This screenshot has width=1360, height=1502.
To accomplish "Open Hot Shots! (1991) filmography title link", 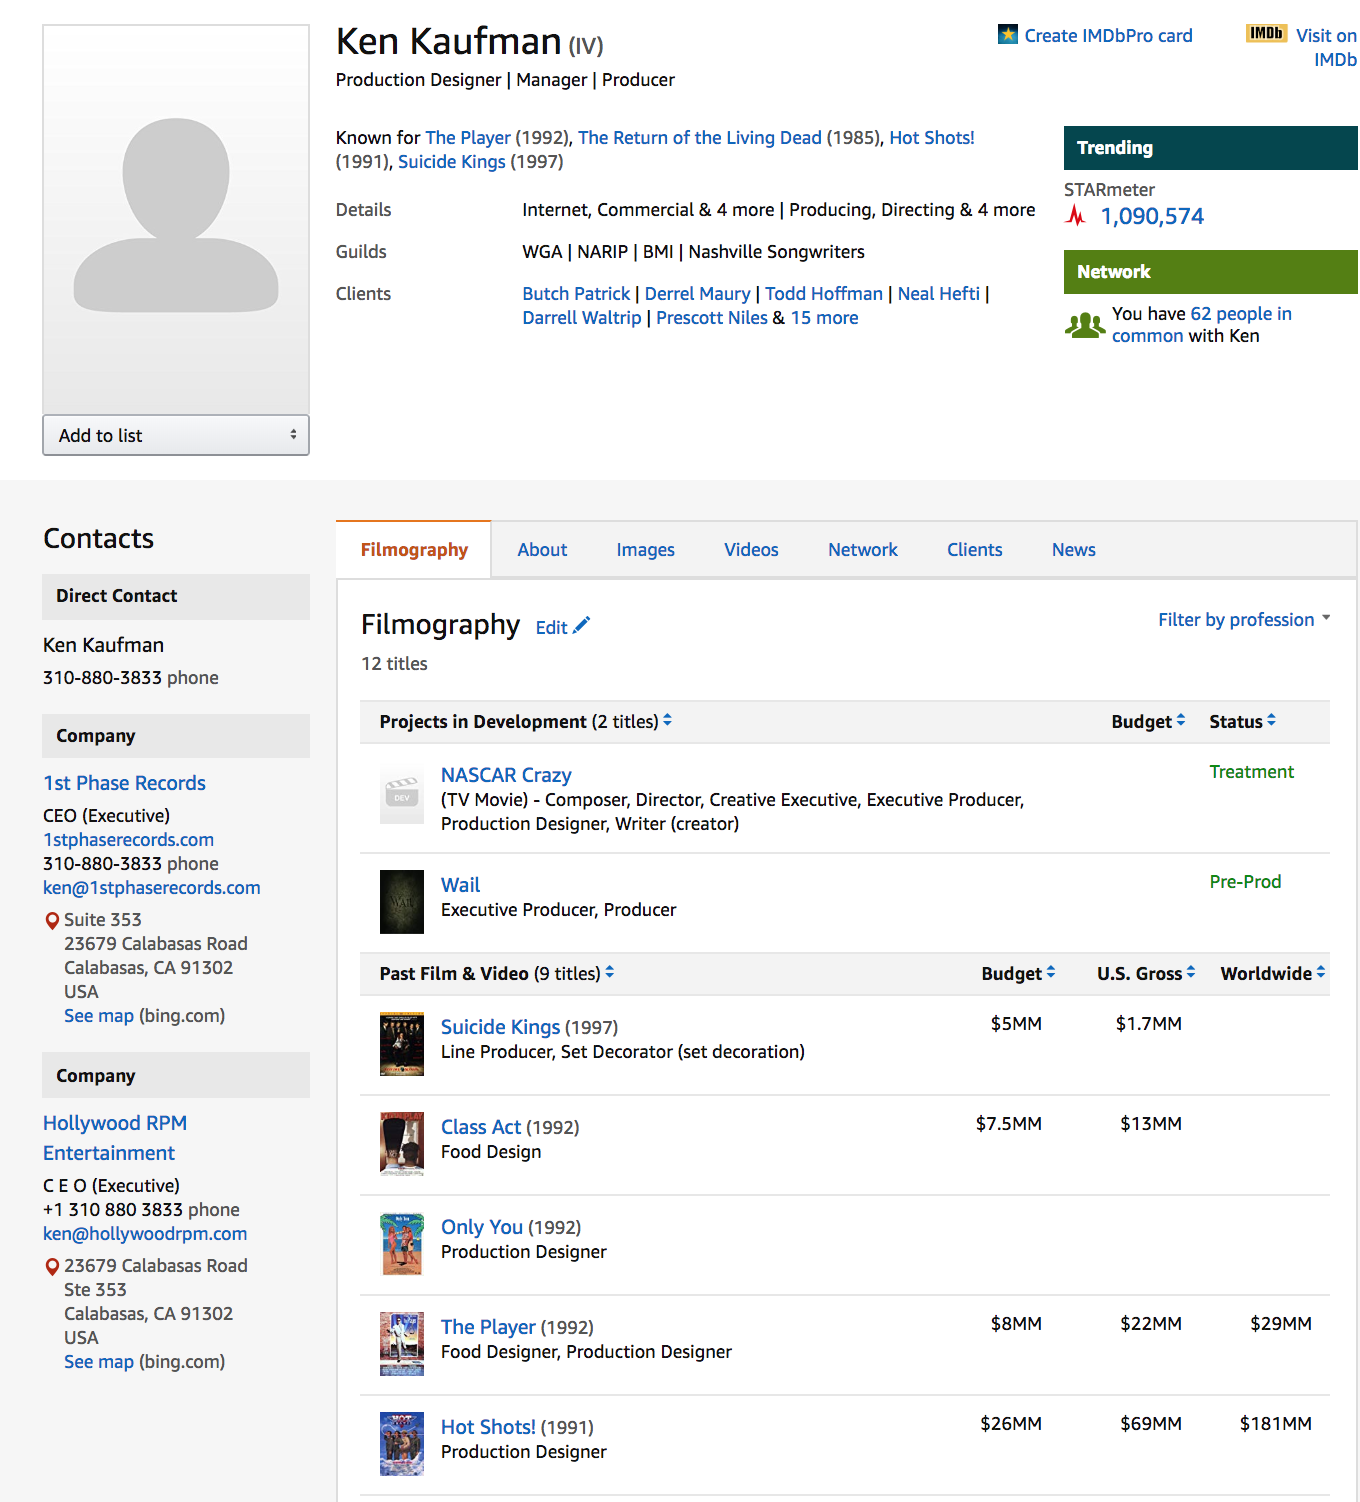I will [x=488, y=1427].
